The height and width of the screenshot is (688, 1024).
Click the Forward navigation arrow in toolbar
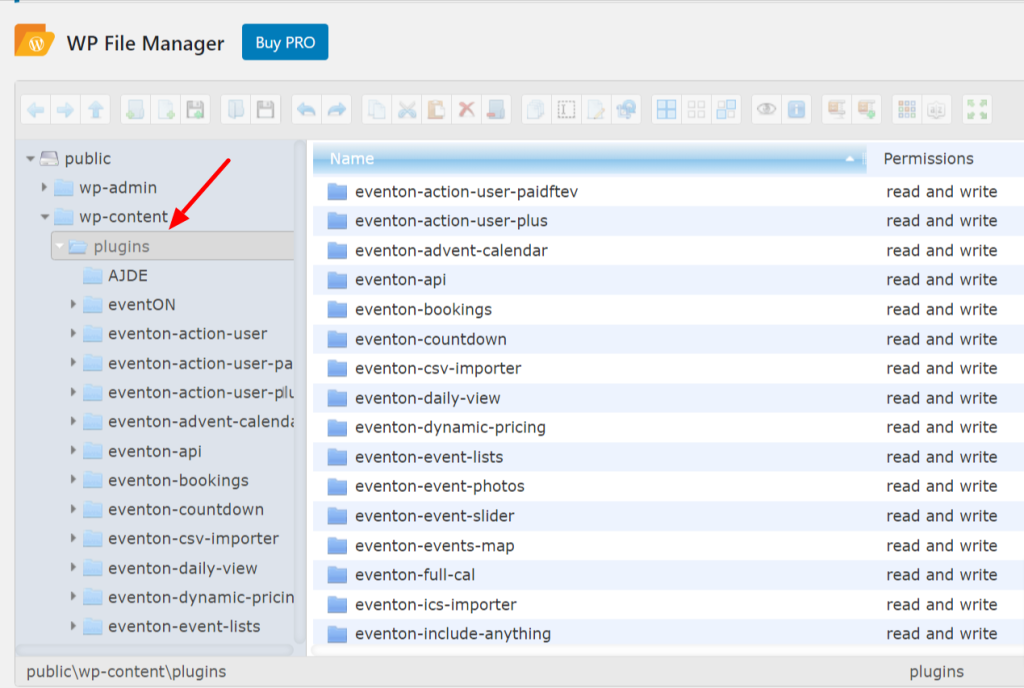[65, 110]
